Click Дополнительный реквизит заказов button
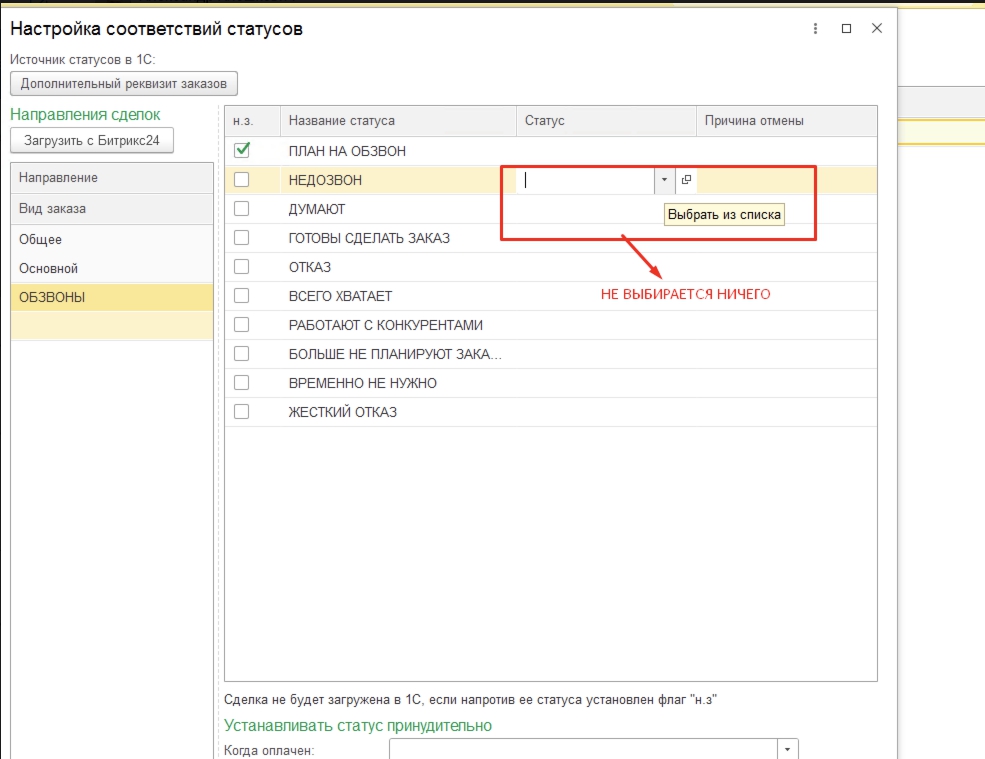This screenshot has width=985, height=759. pos(124,84)
